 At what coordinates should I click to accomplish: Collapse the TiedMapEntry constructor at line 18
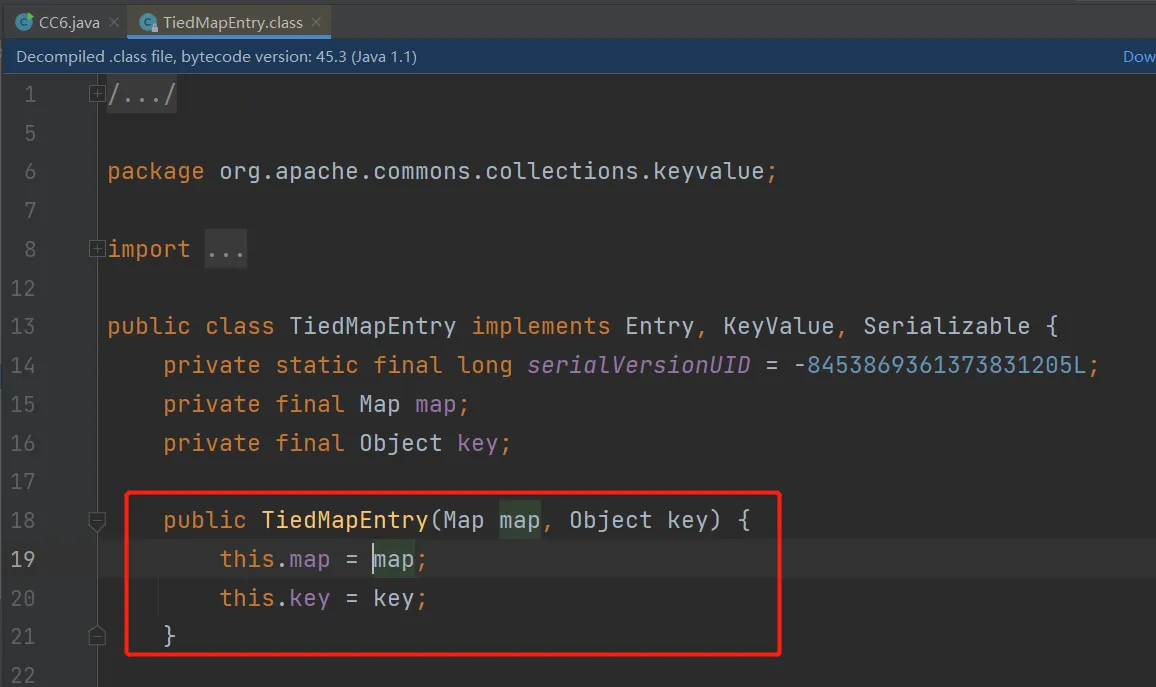(97, 520)
